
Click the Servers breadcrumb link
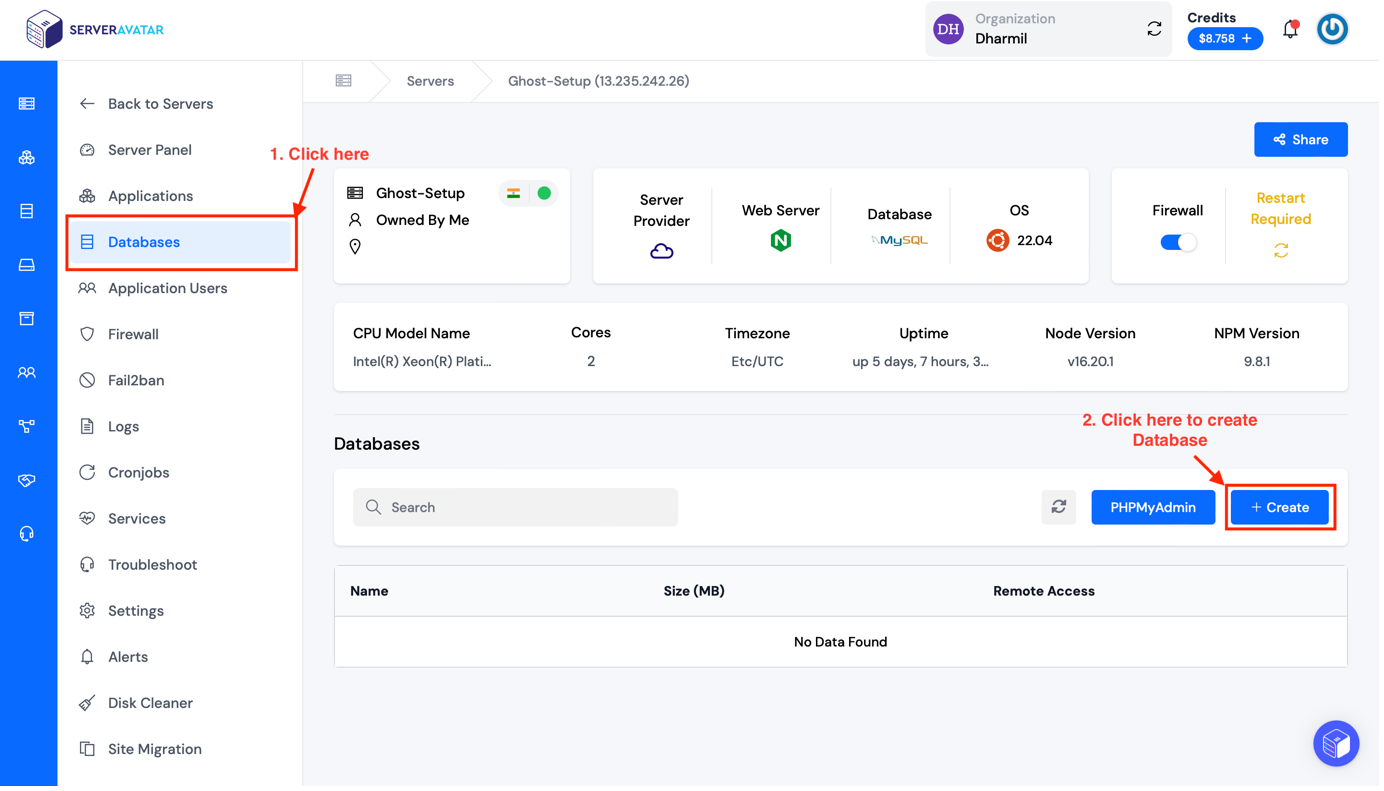point(432,81)
